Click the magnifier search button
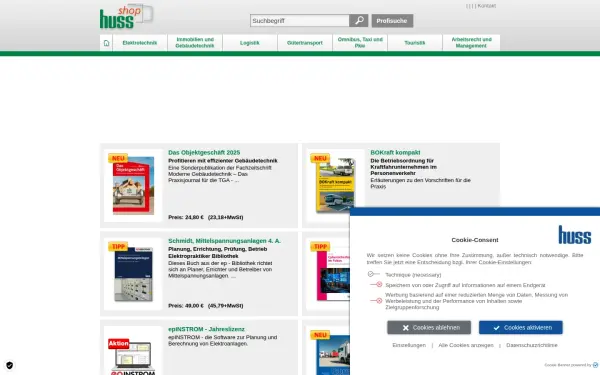This screenshot has width=600, height=375. 359,21
